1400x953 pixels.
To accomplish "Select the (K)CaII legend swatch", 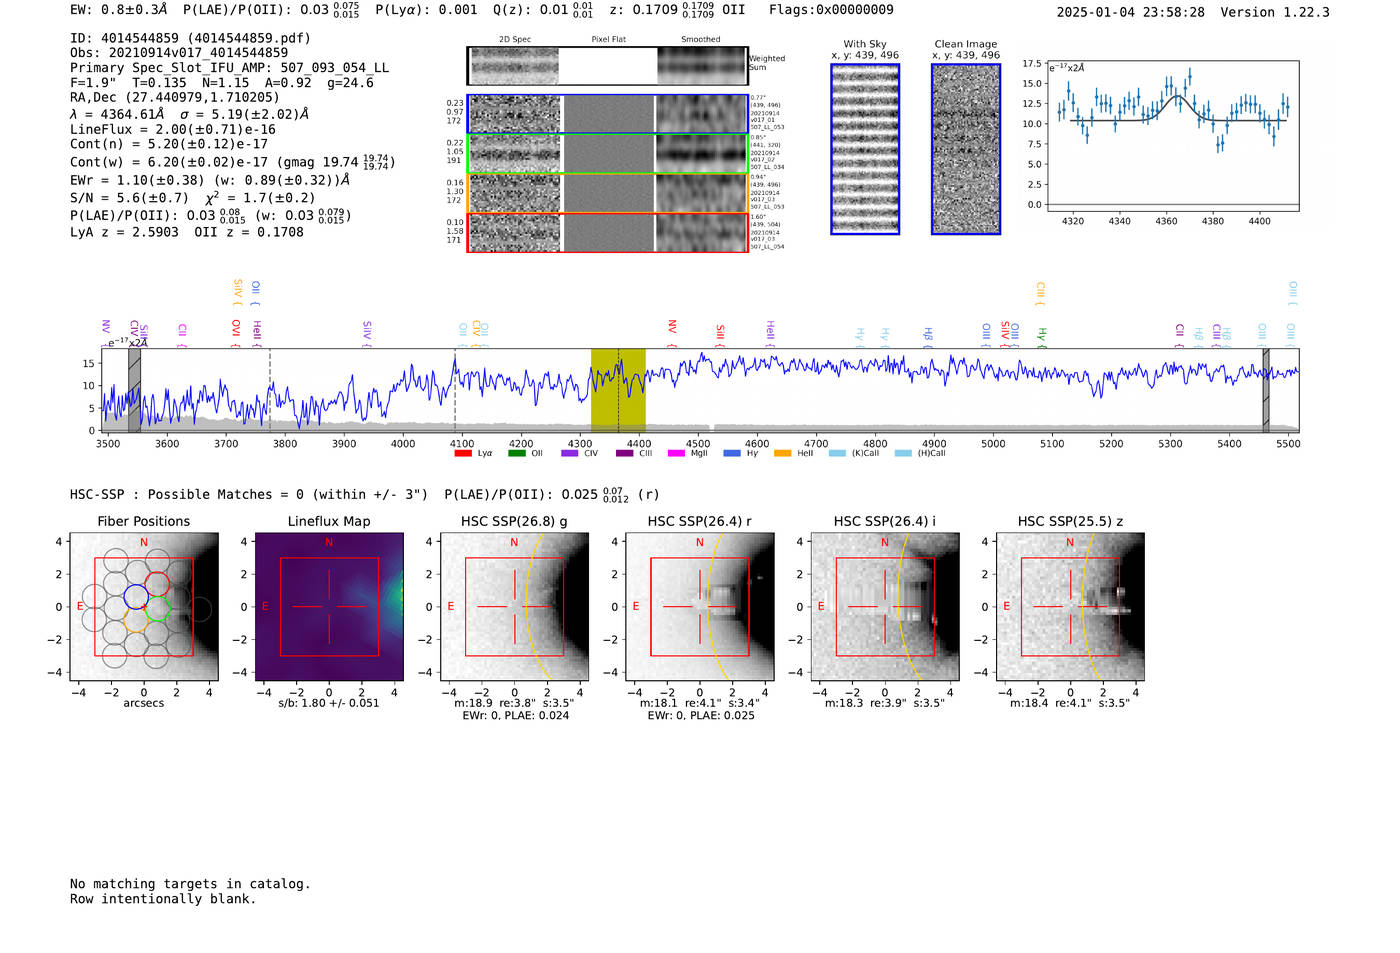I will [837, 454].
